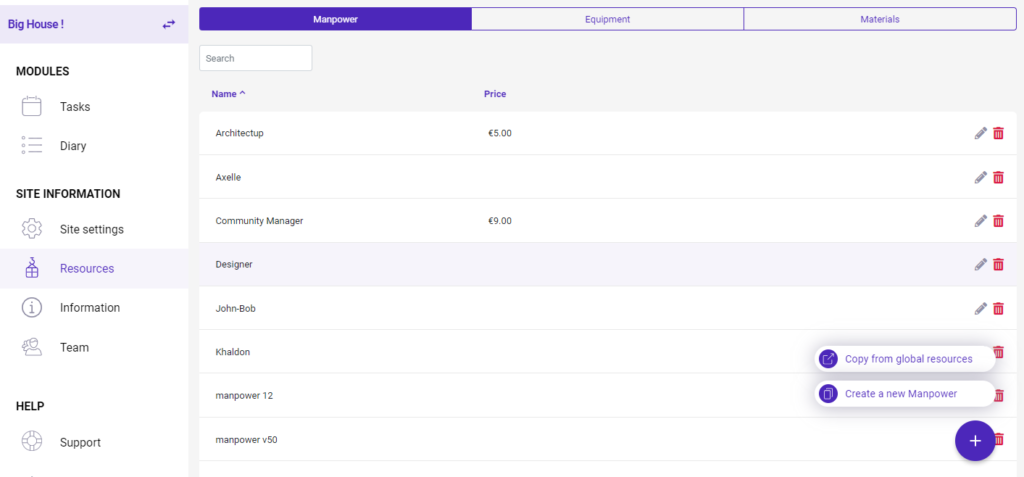Delete the Architectup row
The image size is (1024, 477).
coord(999,133)
